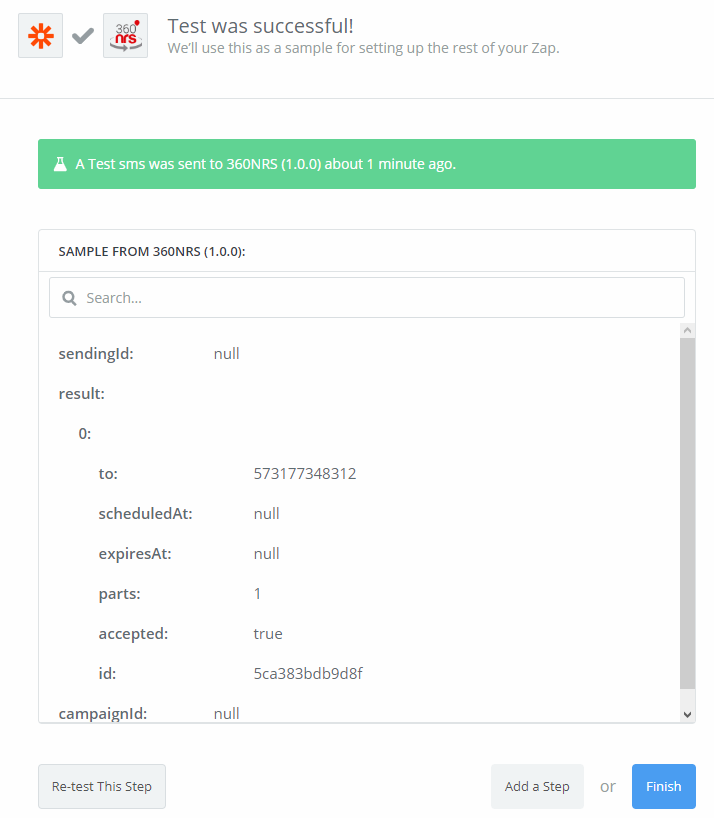Click the magnifying glass search icon
The image size is (714, 818).
[70, 298]
